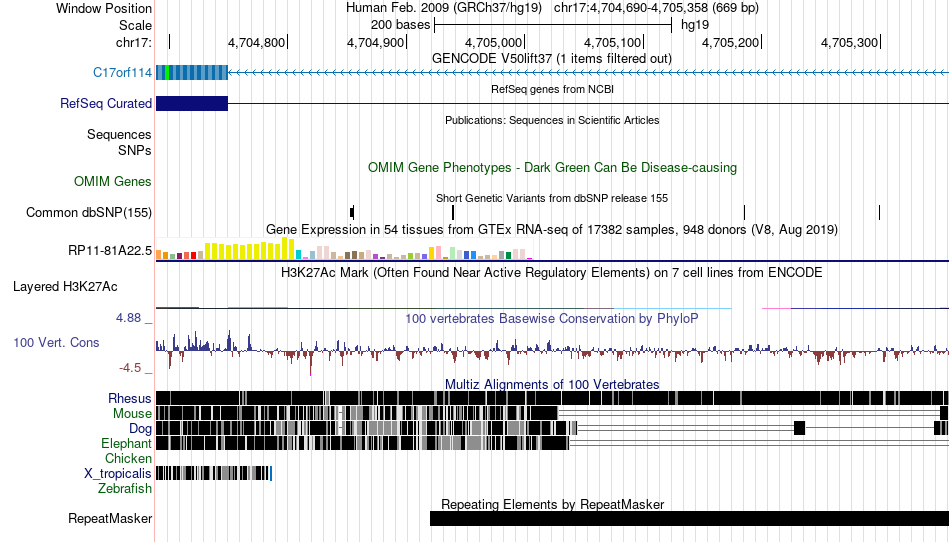Click the 100 vertebrates PhyloP conservation title
Image resolution: width=950 pixels, height=542 pixels.
tap(552, 319)
